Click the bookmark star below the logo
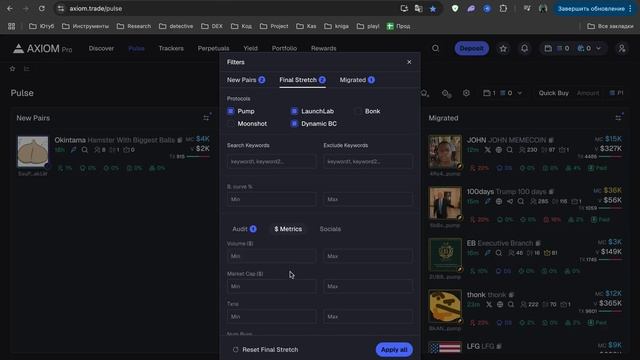This screenshot has height=360, width=640. [12, 69]
